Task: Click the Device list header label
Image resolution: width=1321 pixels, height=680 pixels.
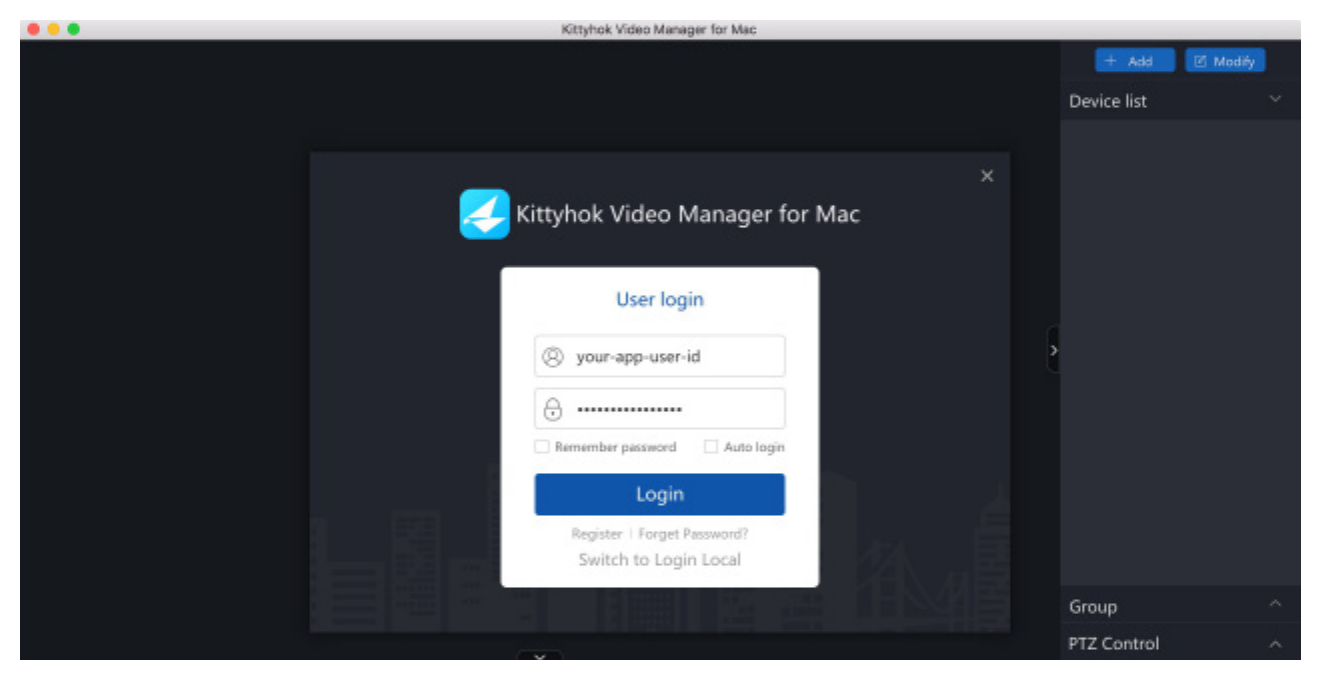Action: [1108, 101]
